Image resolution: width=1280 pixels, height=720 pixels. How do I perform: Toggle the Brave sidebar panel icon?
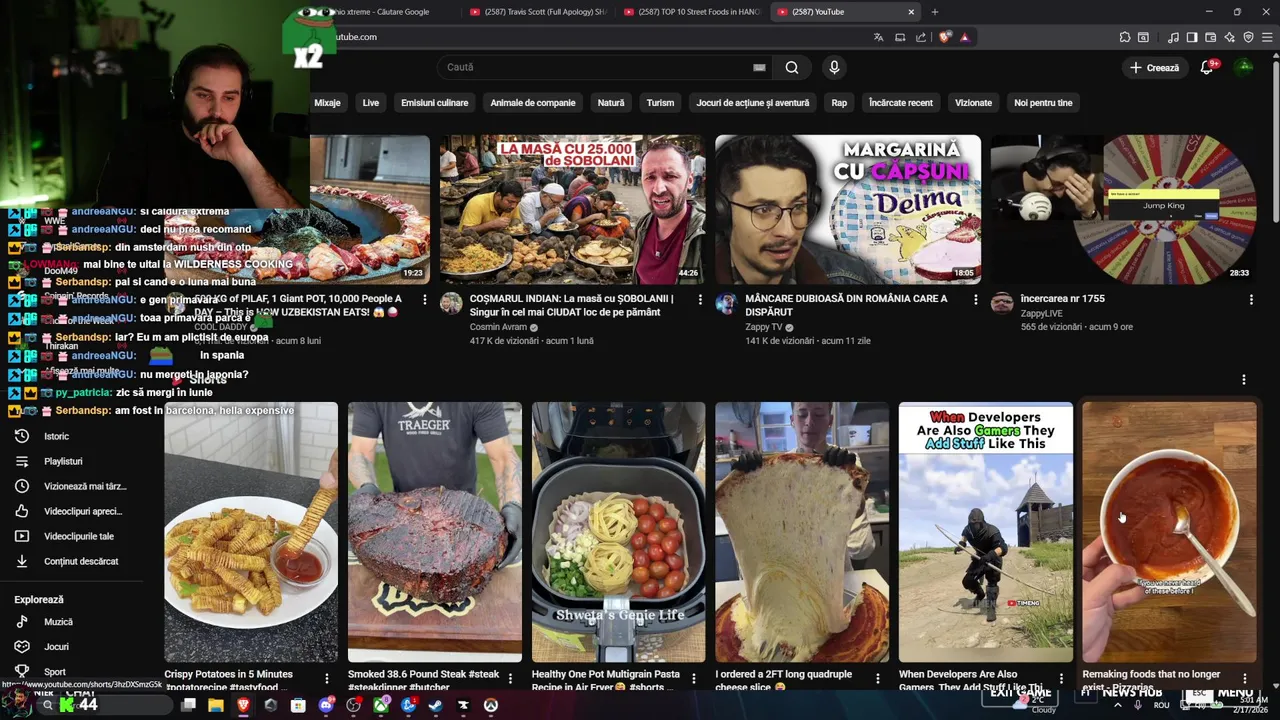click(1192, 37)
